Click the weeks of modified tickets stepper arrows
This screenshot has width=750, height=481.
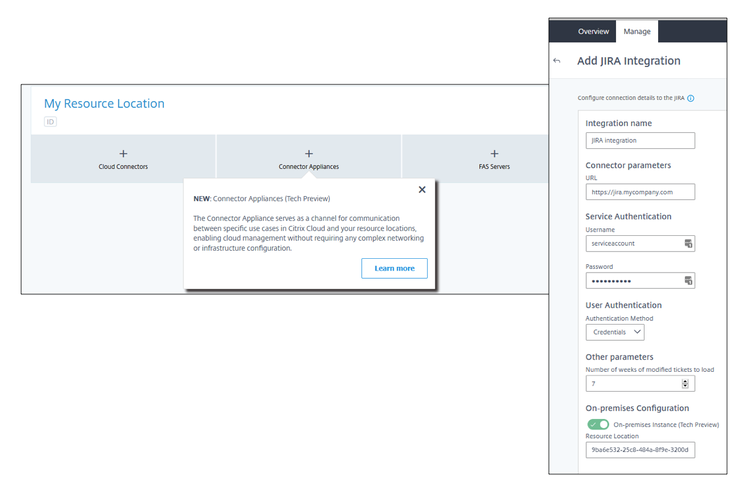685,383
